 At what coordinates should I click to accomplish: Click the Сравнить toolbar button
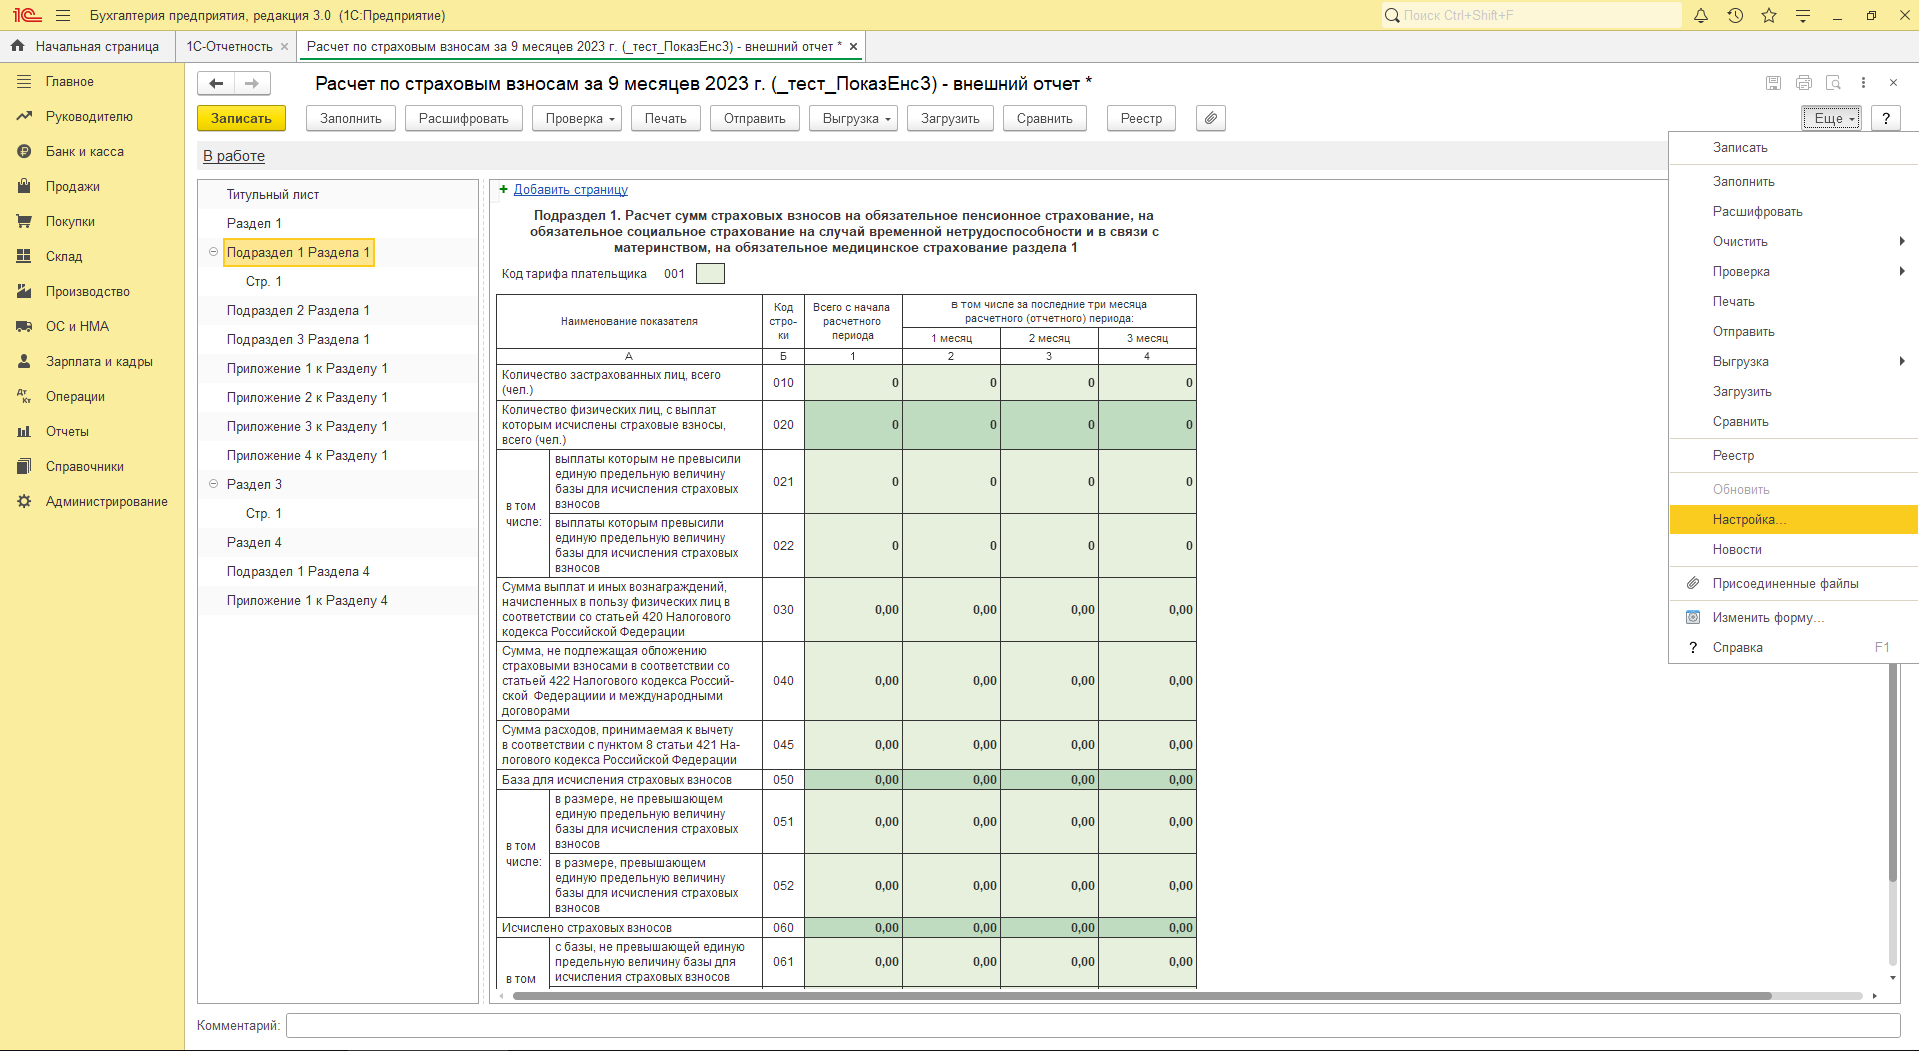coord(1045,118)
